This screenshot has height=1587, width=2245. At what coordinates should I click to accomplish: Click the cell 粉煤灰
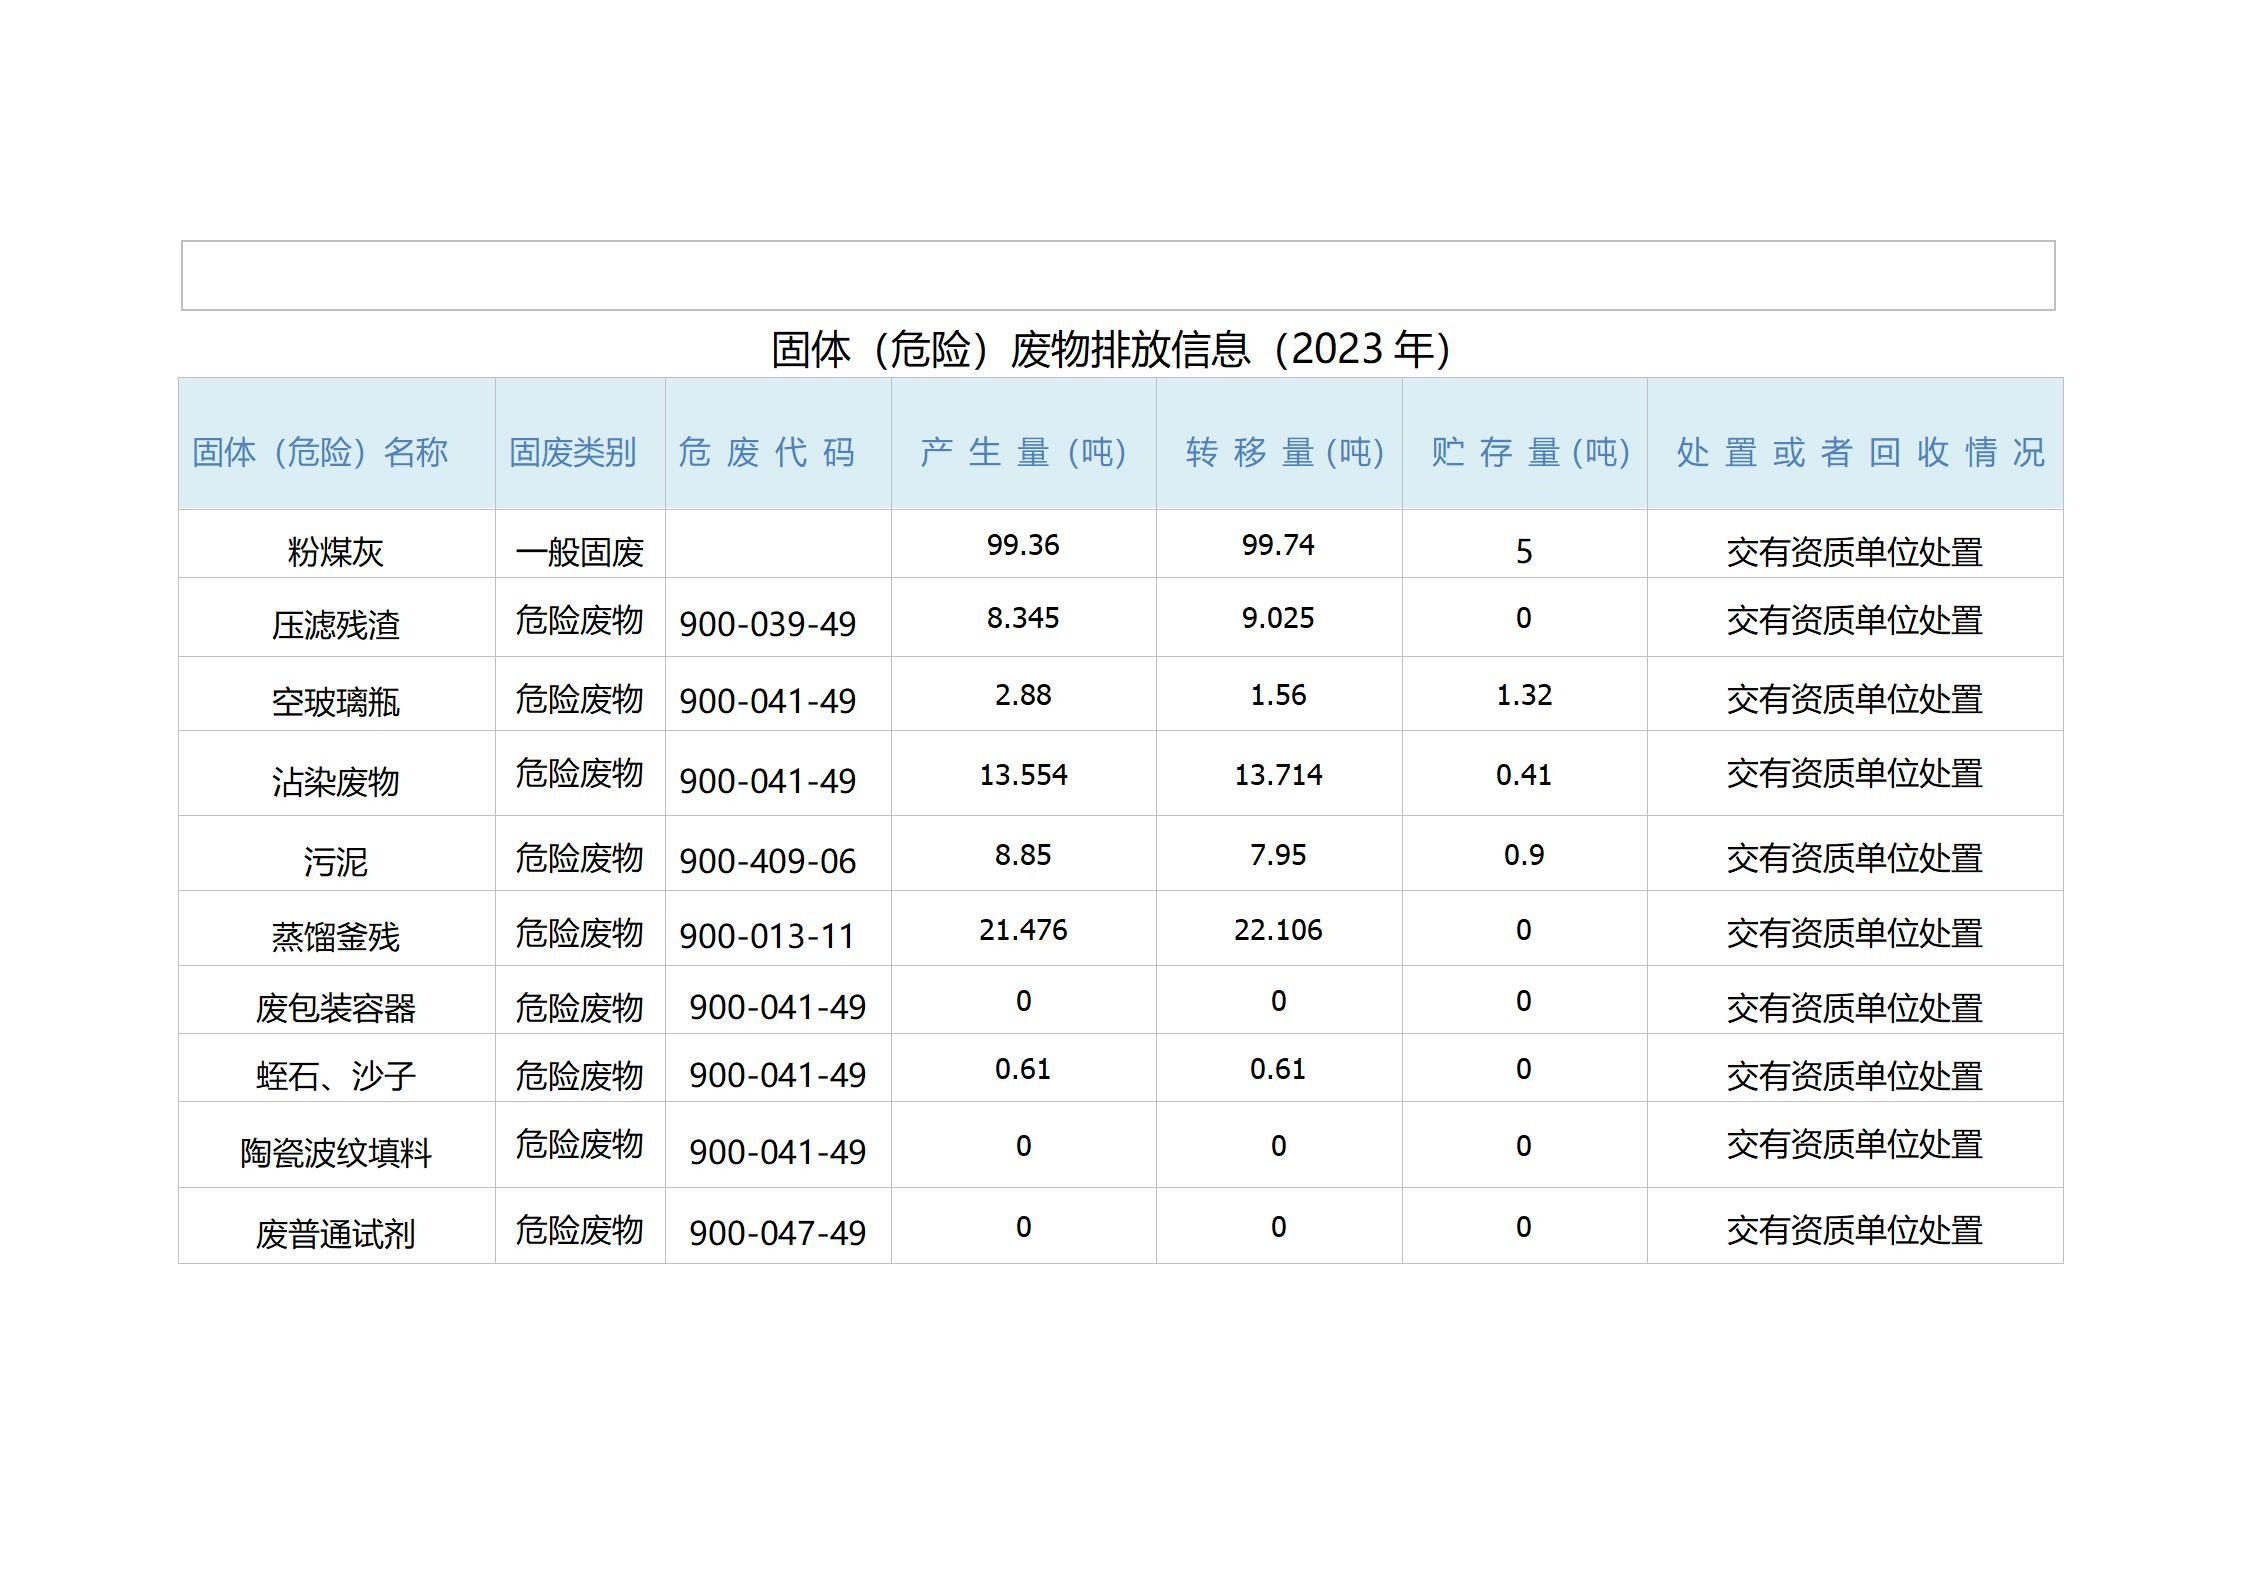(x=335, y=552)
